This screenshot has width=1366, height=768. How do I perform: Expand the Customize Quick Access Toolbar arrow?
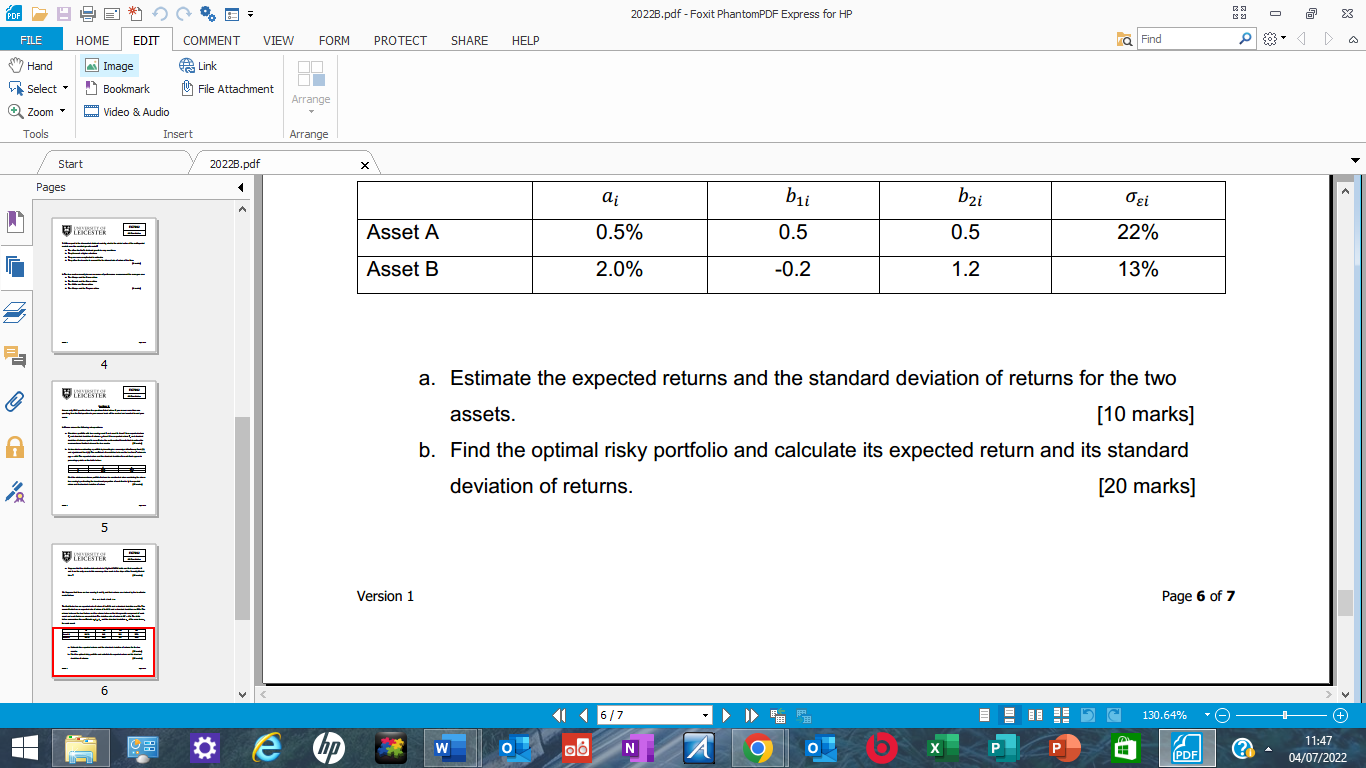coord(250,14)
